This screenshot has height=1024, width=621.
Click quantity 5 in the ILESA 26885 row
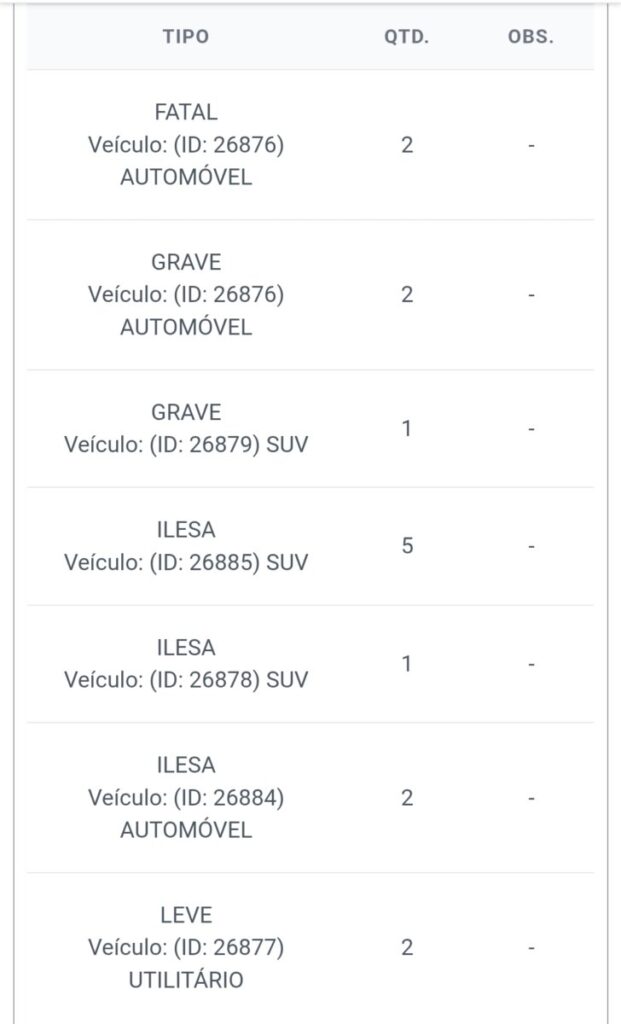point(406,546)
